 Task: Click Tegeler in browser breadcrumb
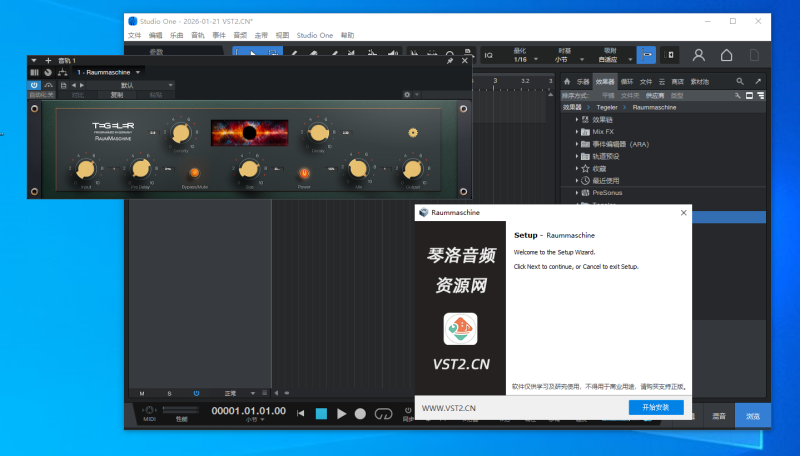pos(607,108)
